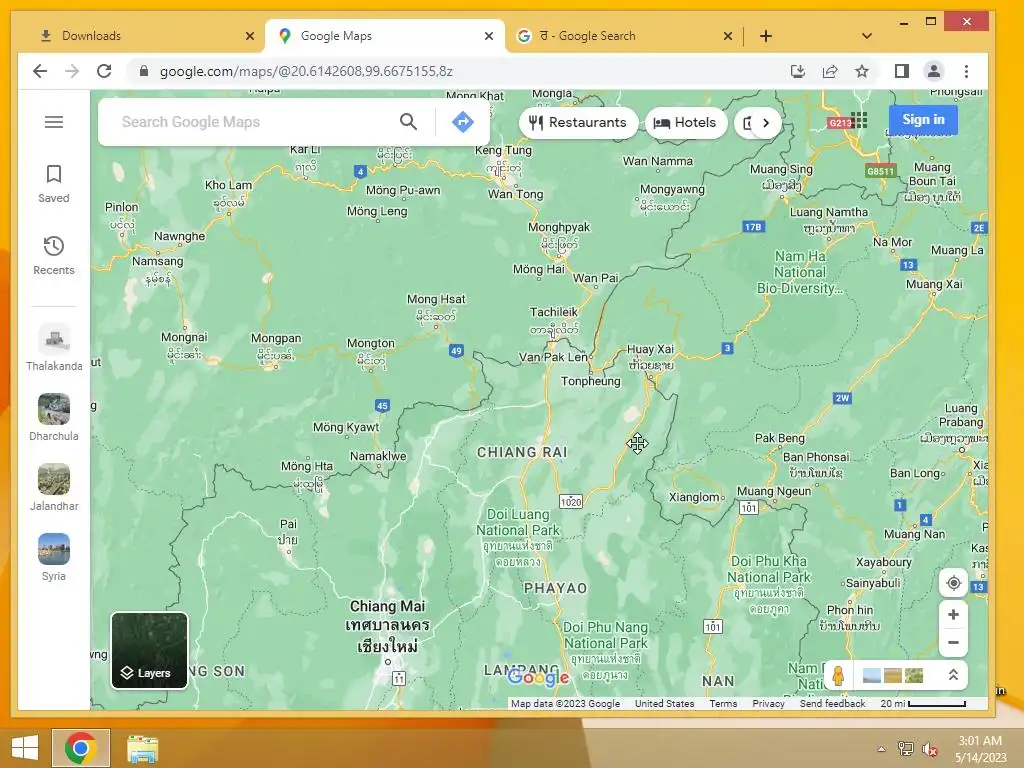Open the Syria recent place

tap(54, 558)
